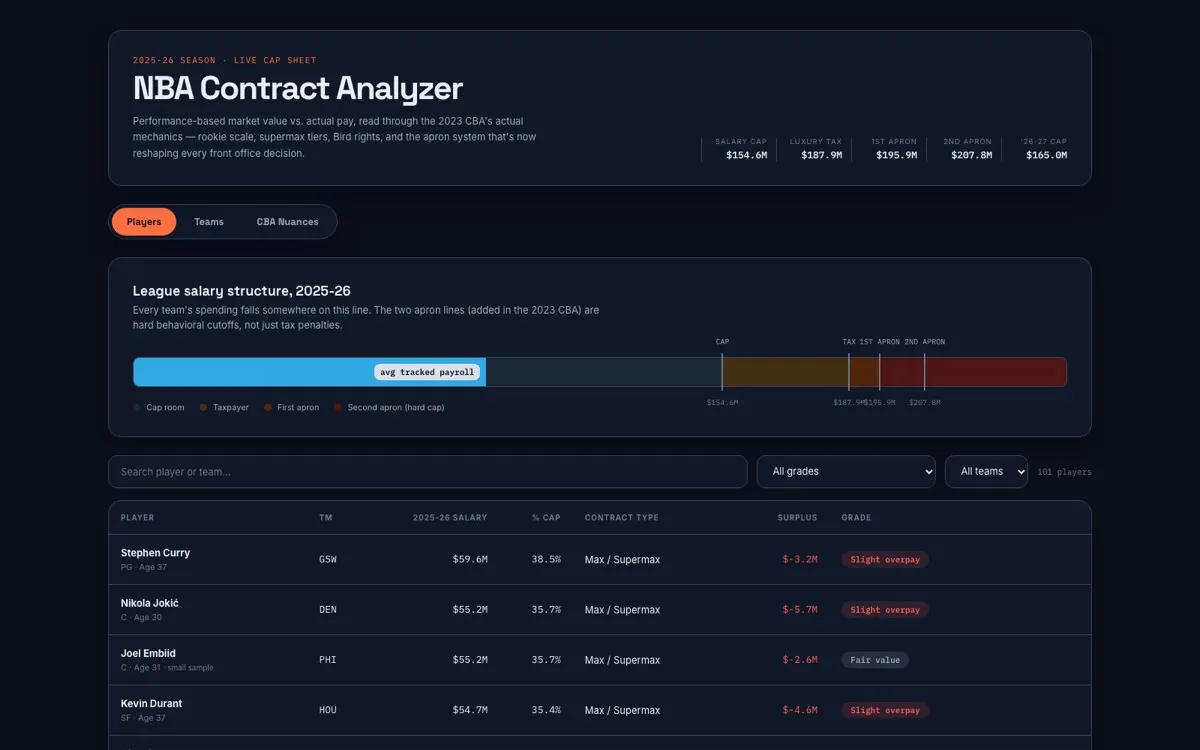Click the NBA Contract Analyzer title

(298, 88)
